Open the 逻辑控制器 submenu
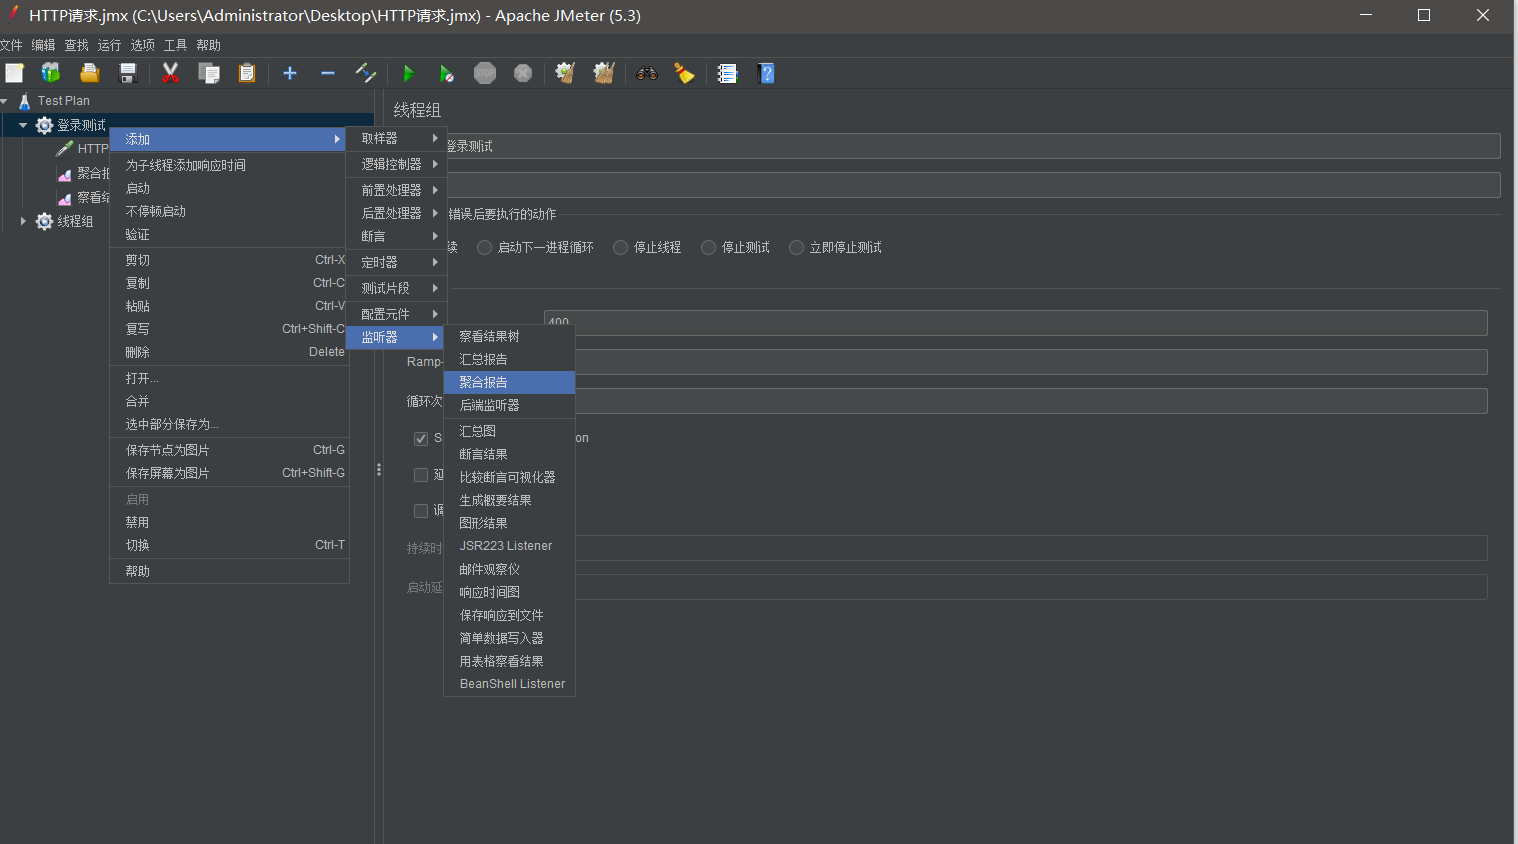1518x844 pixels. [x=396, y=164]
